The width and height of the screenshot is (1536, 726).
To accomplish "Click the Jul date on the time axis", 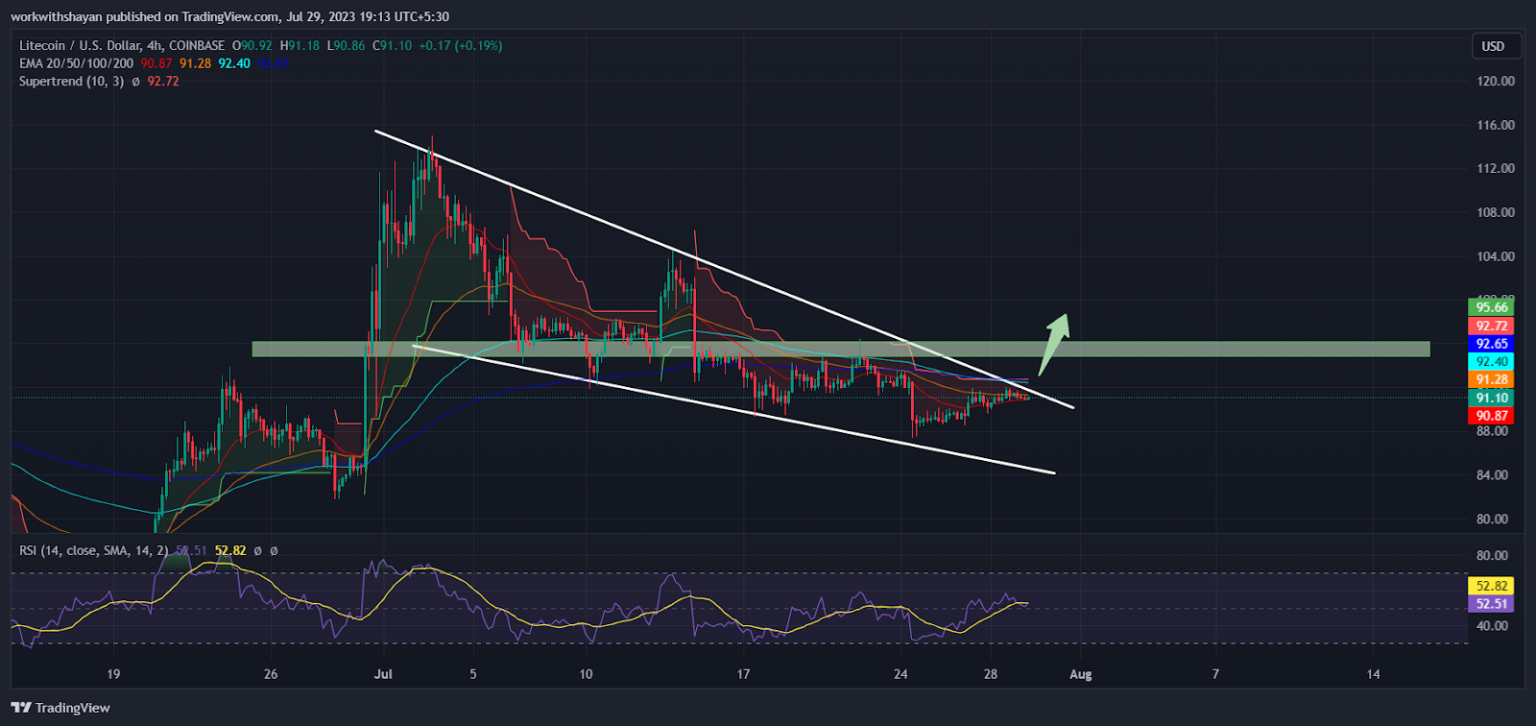I will tap(381, 675).
